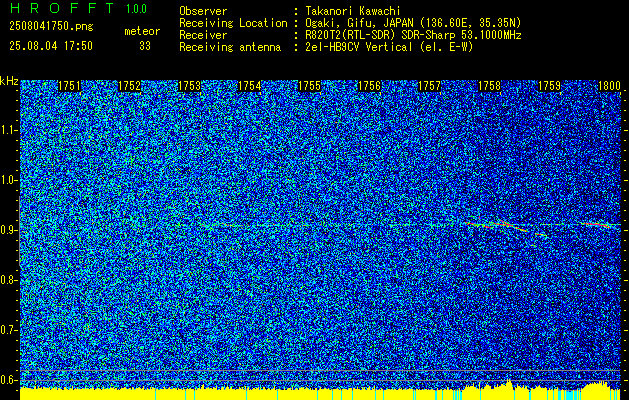
Task: Click the yellow signal level bar graph
Action: click(x=320, y=392)
